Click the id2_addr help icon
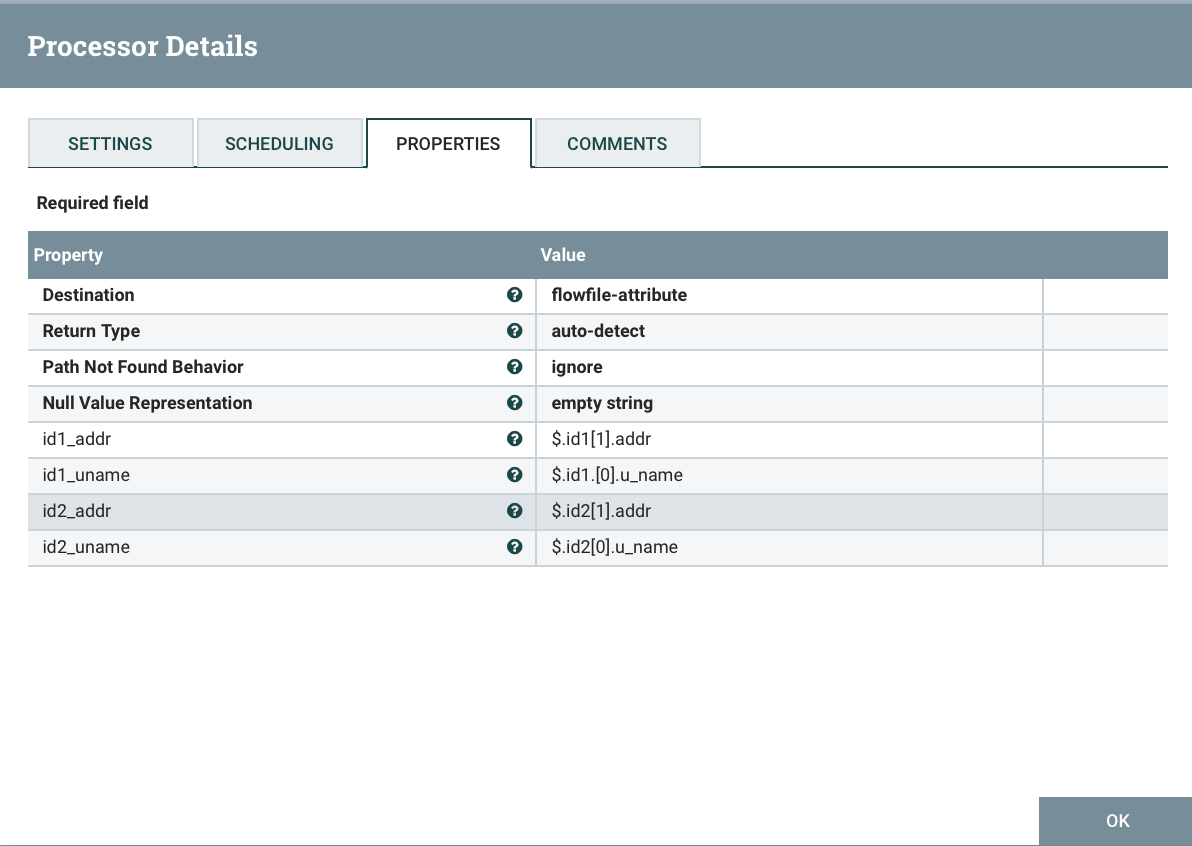The width and height of the screenshot is (1192, 846). pyautogui.click(x=514, y=511)
